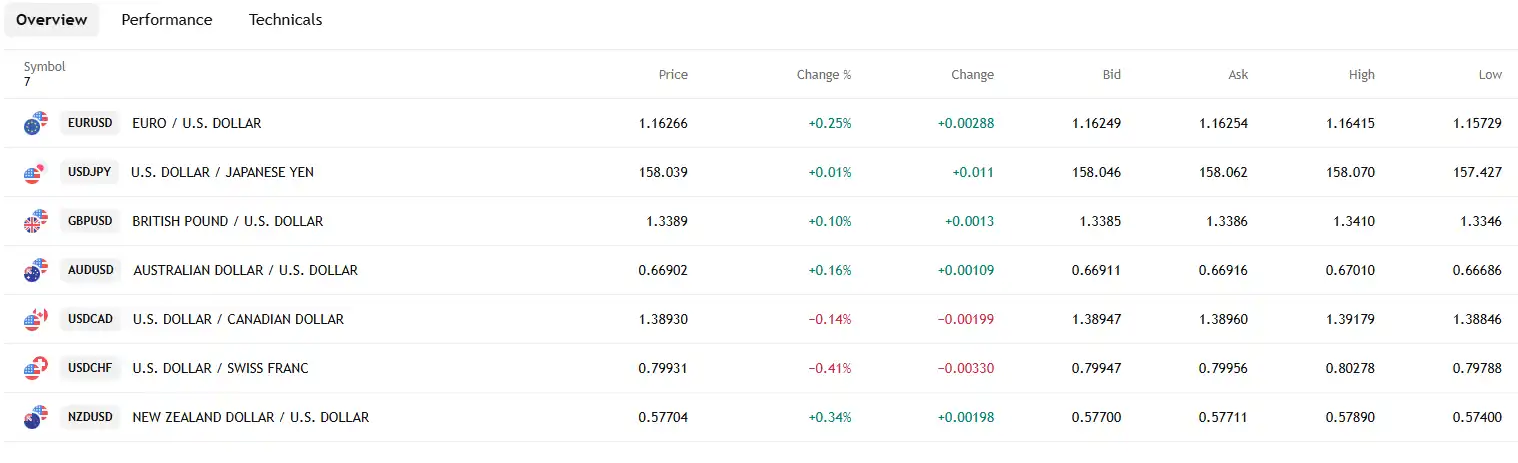
Task: Open the Technicals tab
Action: [x=285, y=20]
